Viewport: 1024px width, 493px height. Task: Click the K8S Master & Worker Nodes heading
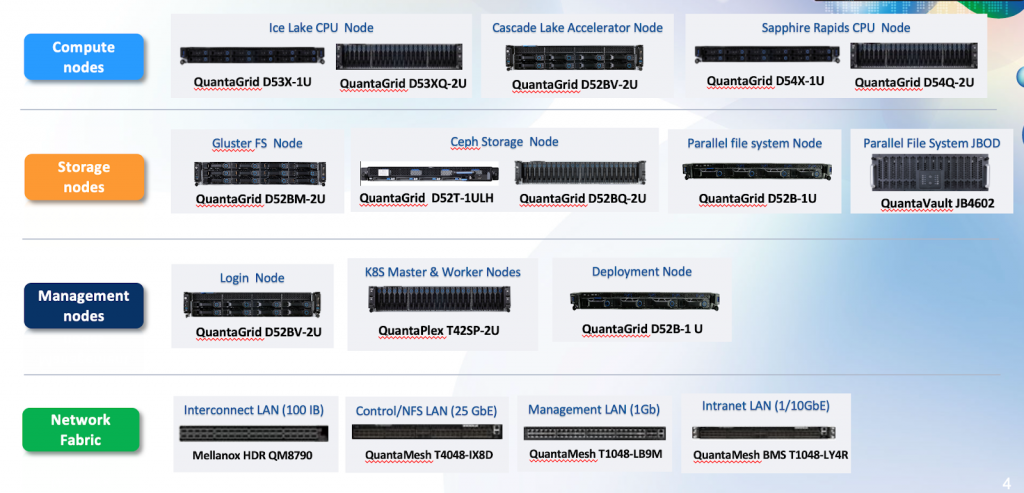click(x=443, y=272)
